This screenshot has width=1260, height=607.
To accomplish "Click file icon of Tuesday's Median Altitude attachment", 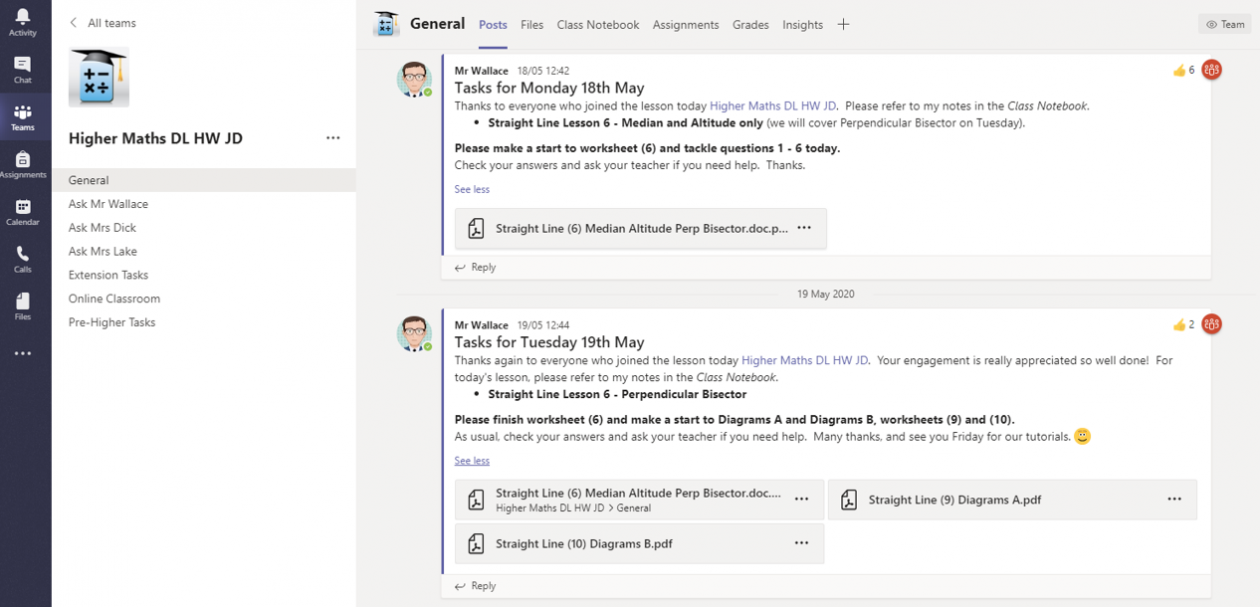I will (476, 500).
